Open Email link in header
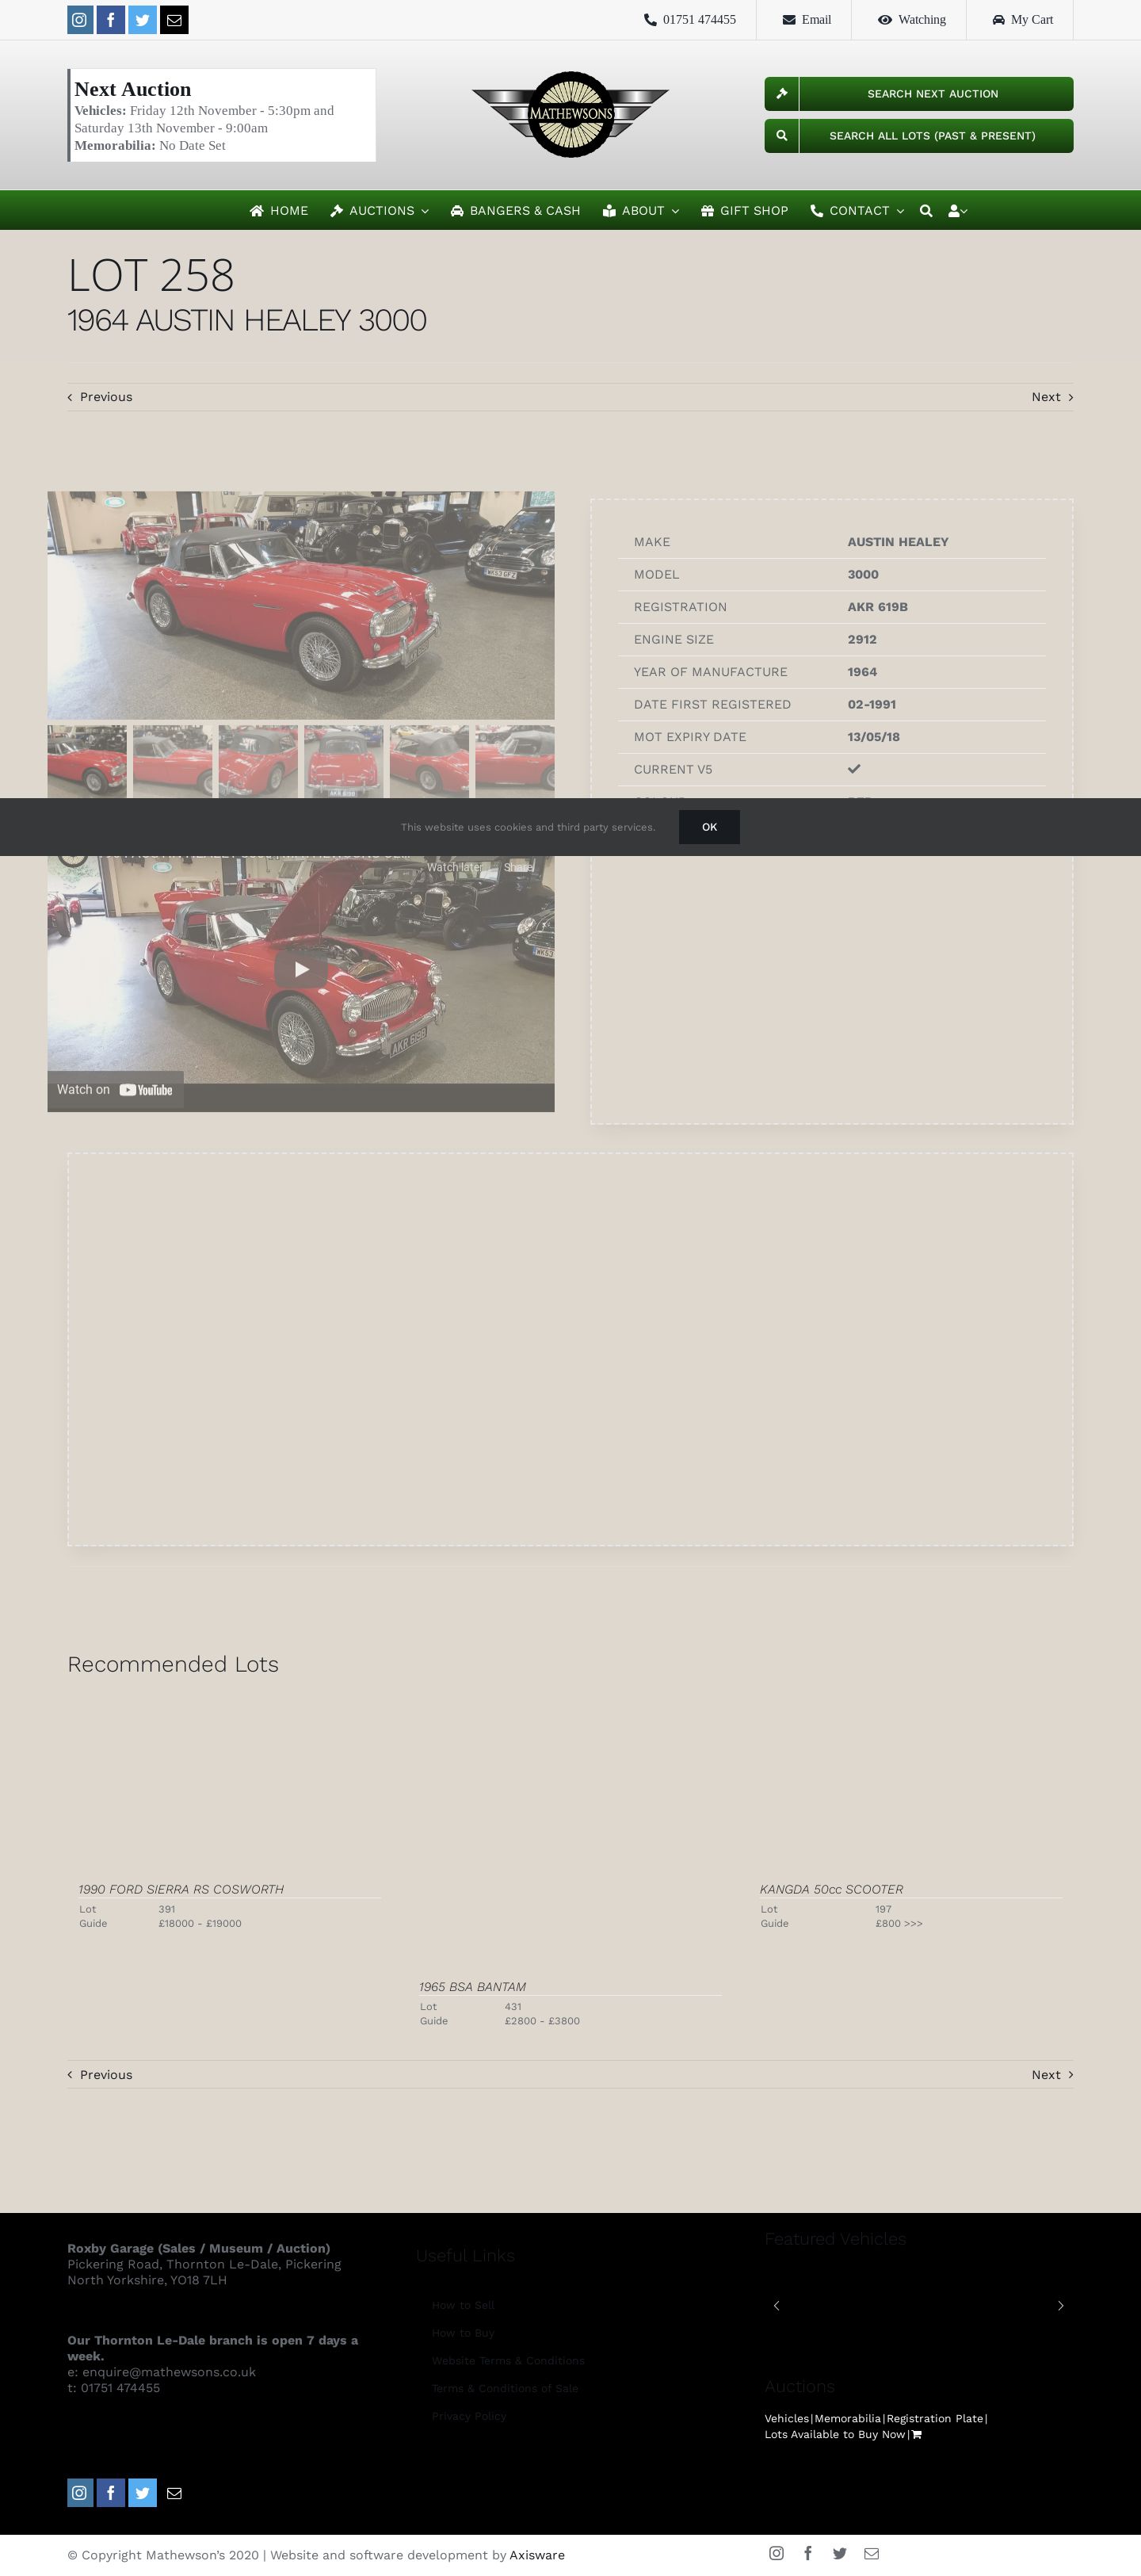1141x2576 pixels. 807,20
